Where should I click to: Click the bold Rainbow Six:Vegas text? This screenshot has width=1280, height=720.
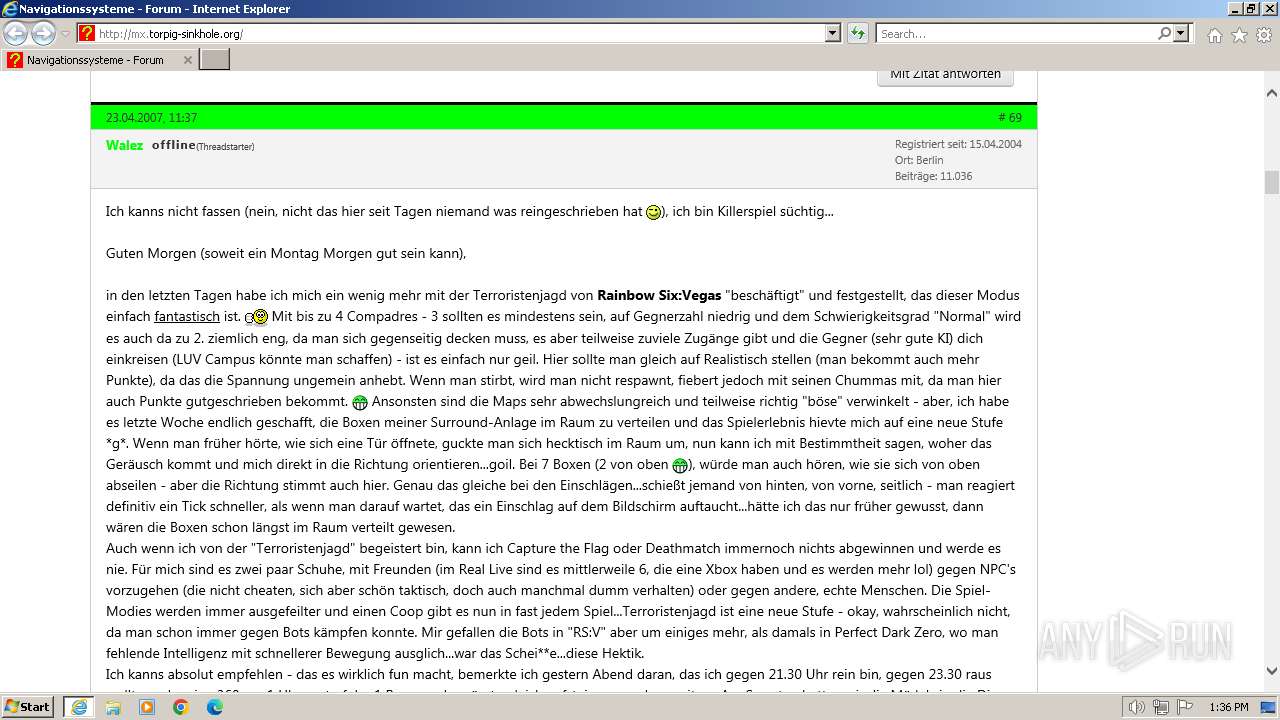[659, 295]
